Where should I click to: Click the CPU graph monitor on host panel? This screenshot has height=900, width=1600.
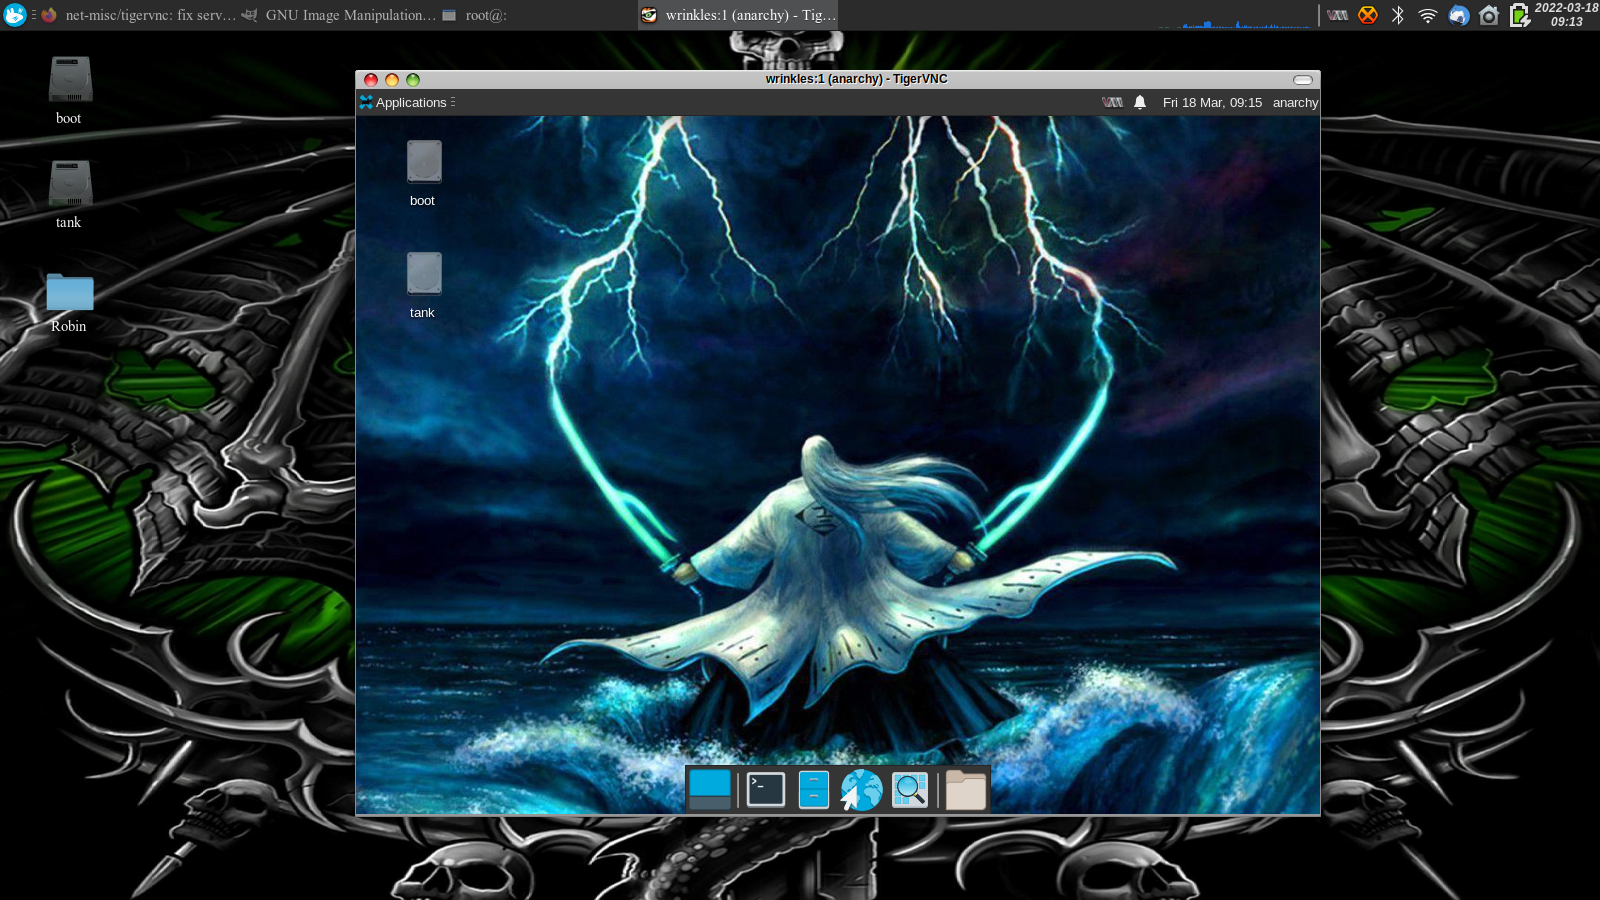pyautogui.click(x=1236, y=15)
